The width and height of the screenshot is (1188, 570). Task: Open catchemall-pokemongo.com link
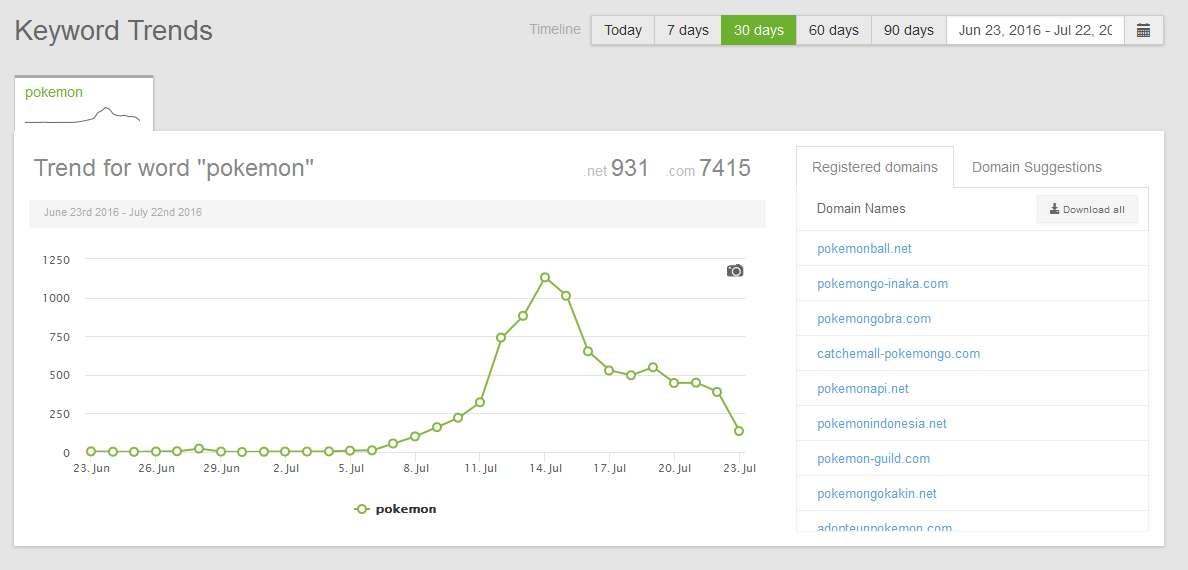(899, 353)
